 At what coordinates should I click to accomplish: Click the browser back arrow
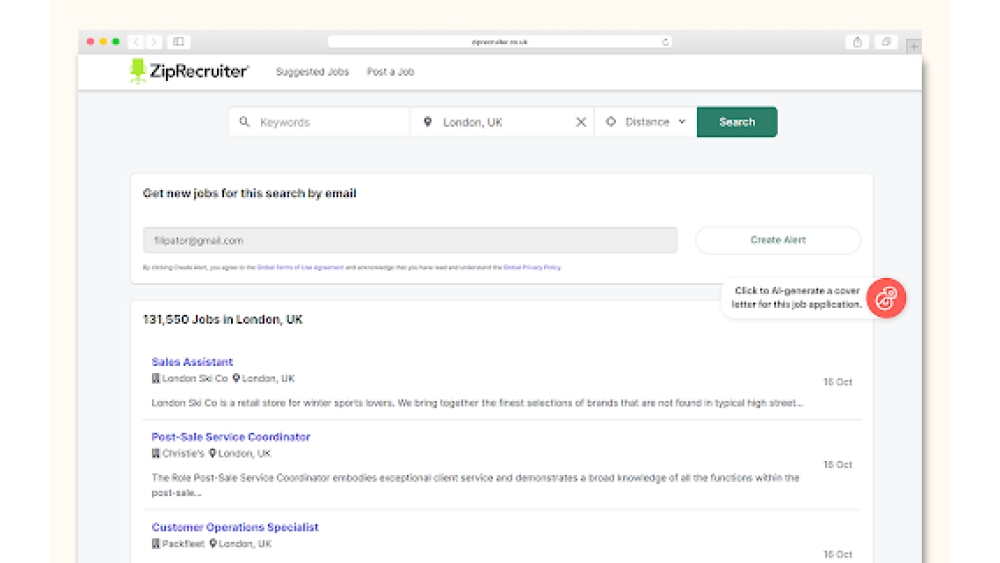click(x=136, y=42)
